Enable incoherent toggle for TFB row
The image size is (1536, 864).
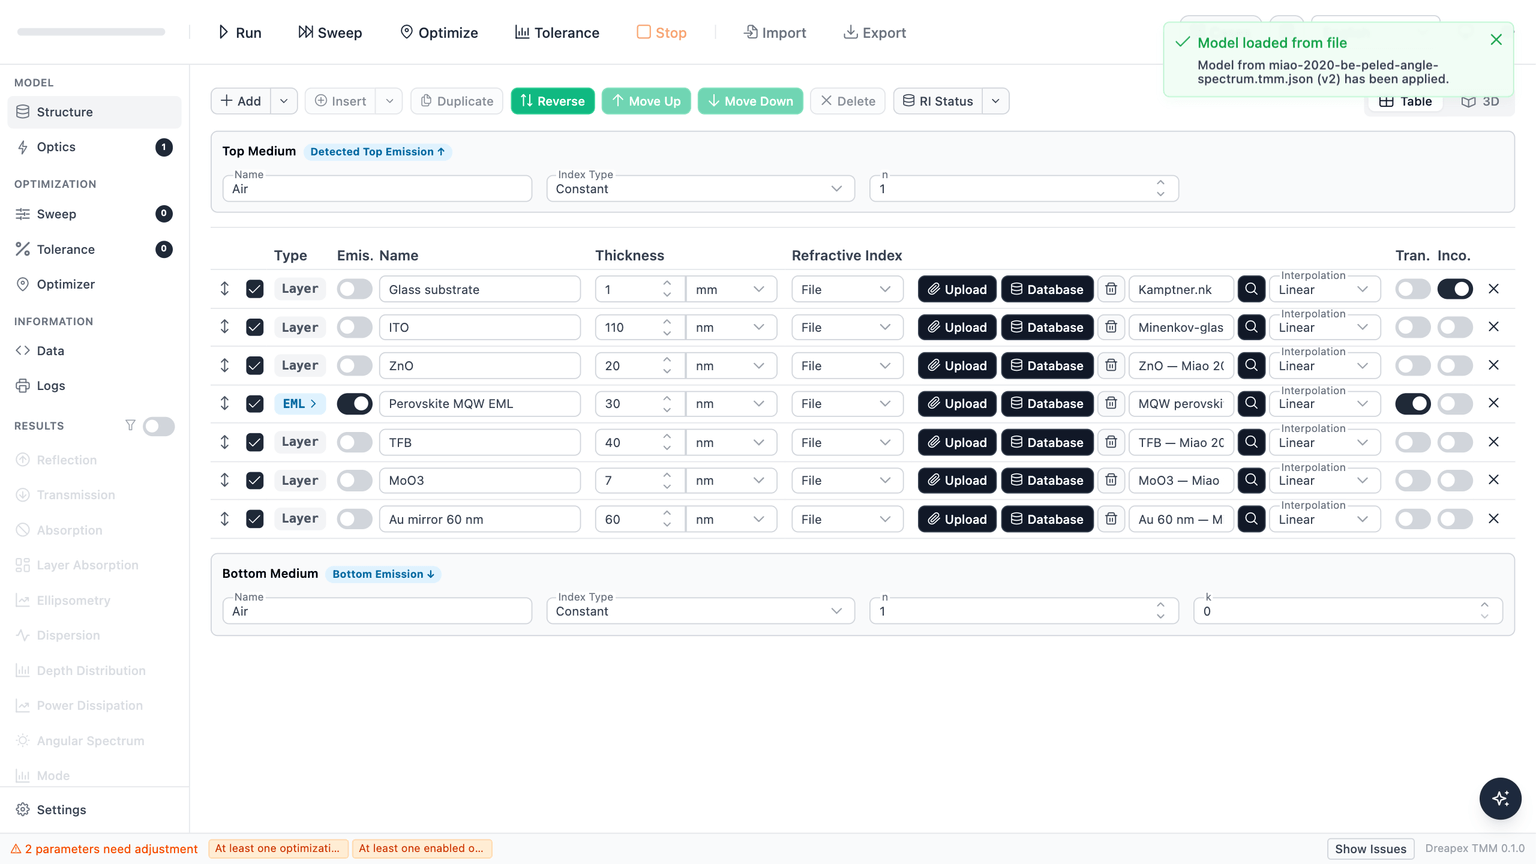1455,442
